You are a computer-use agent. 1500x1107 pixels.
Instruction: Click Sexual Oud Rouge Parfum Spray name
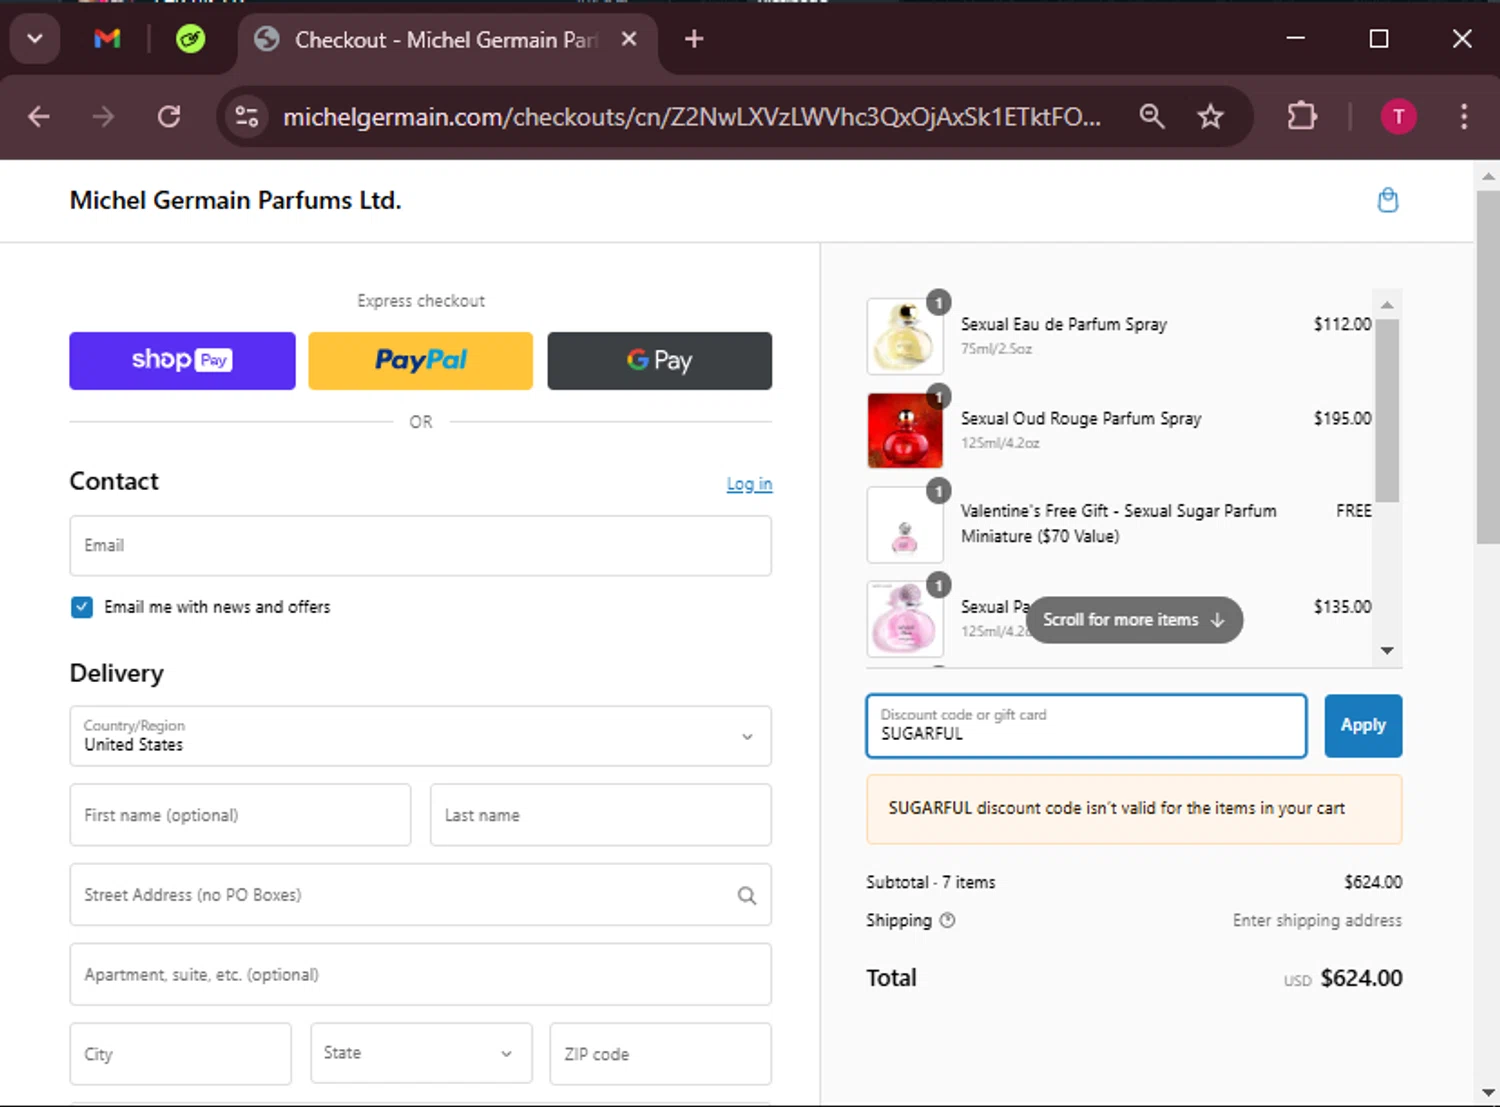pyautogui.click(x=1081, y=419)
